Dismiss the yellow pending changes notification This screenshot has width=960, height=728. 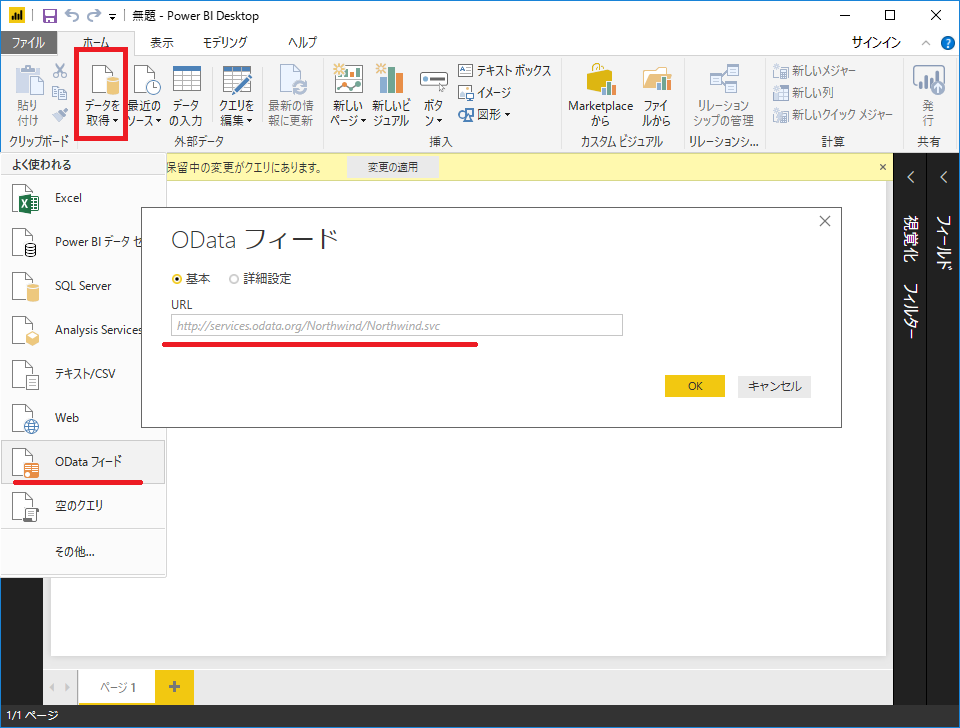883,167
